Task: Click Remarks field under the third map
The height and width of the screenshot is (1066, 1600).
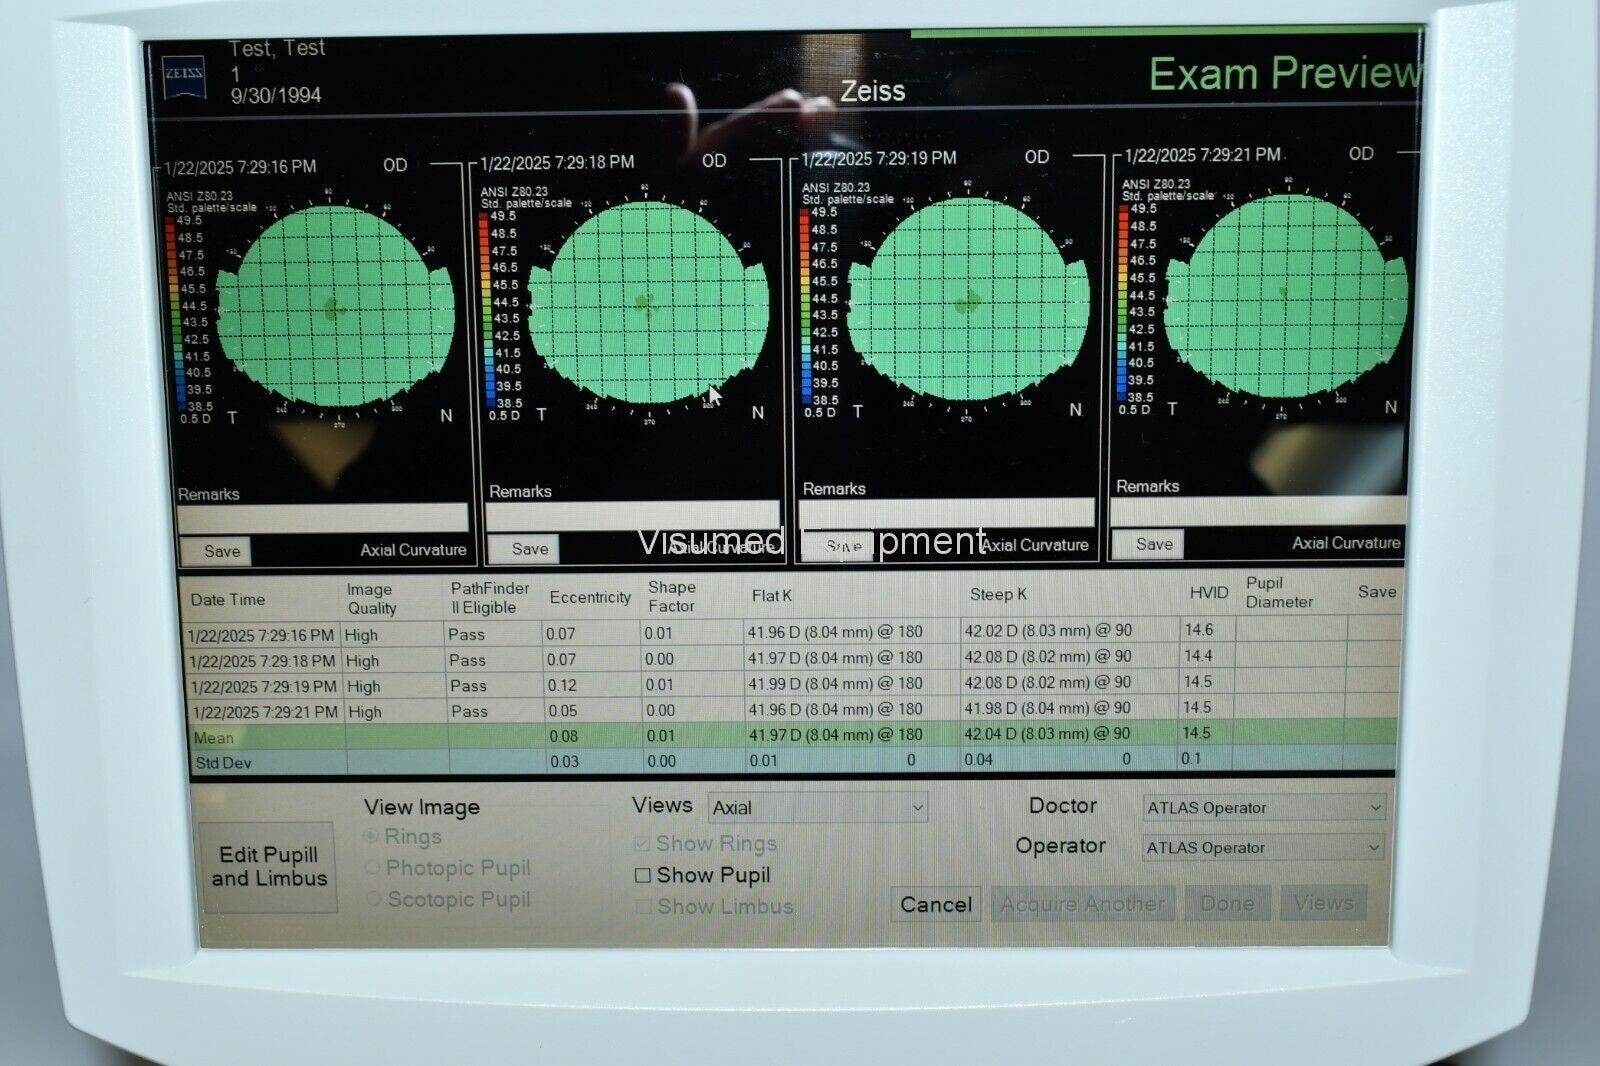Action: [x=945, y=512]
